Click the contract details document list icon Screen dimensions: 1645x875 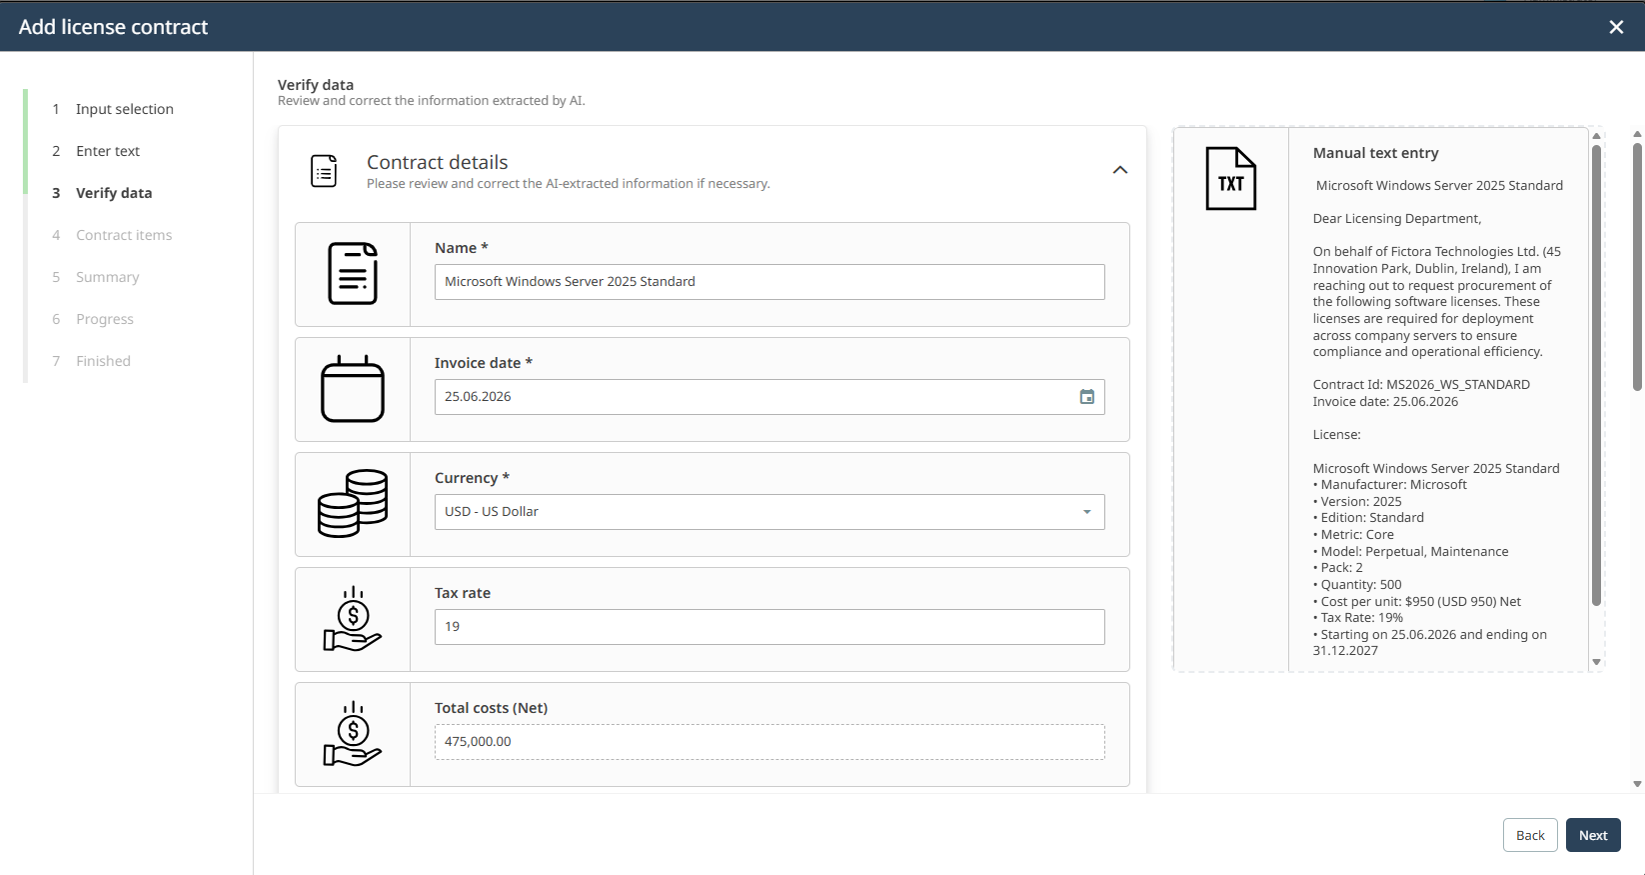324,171
